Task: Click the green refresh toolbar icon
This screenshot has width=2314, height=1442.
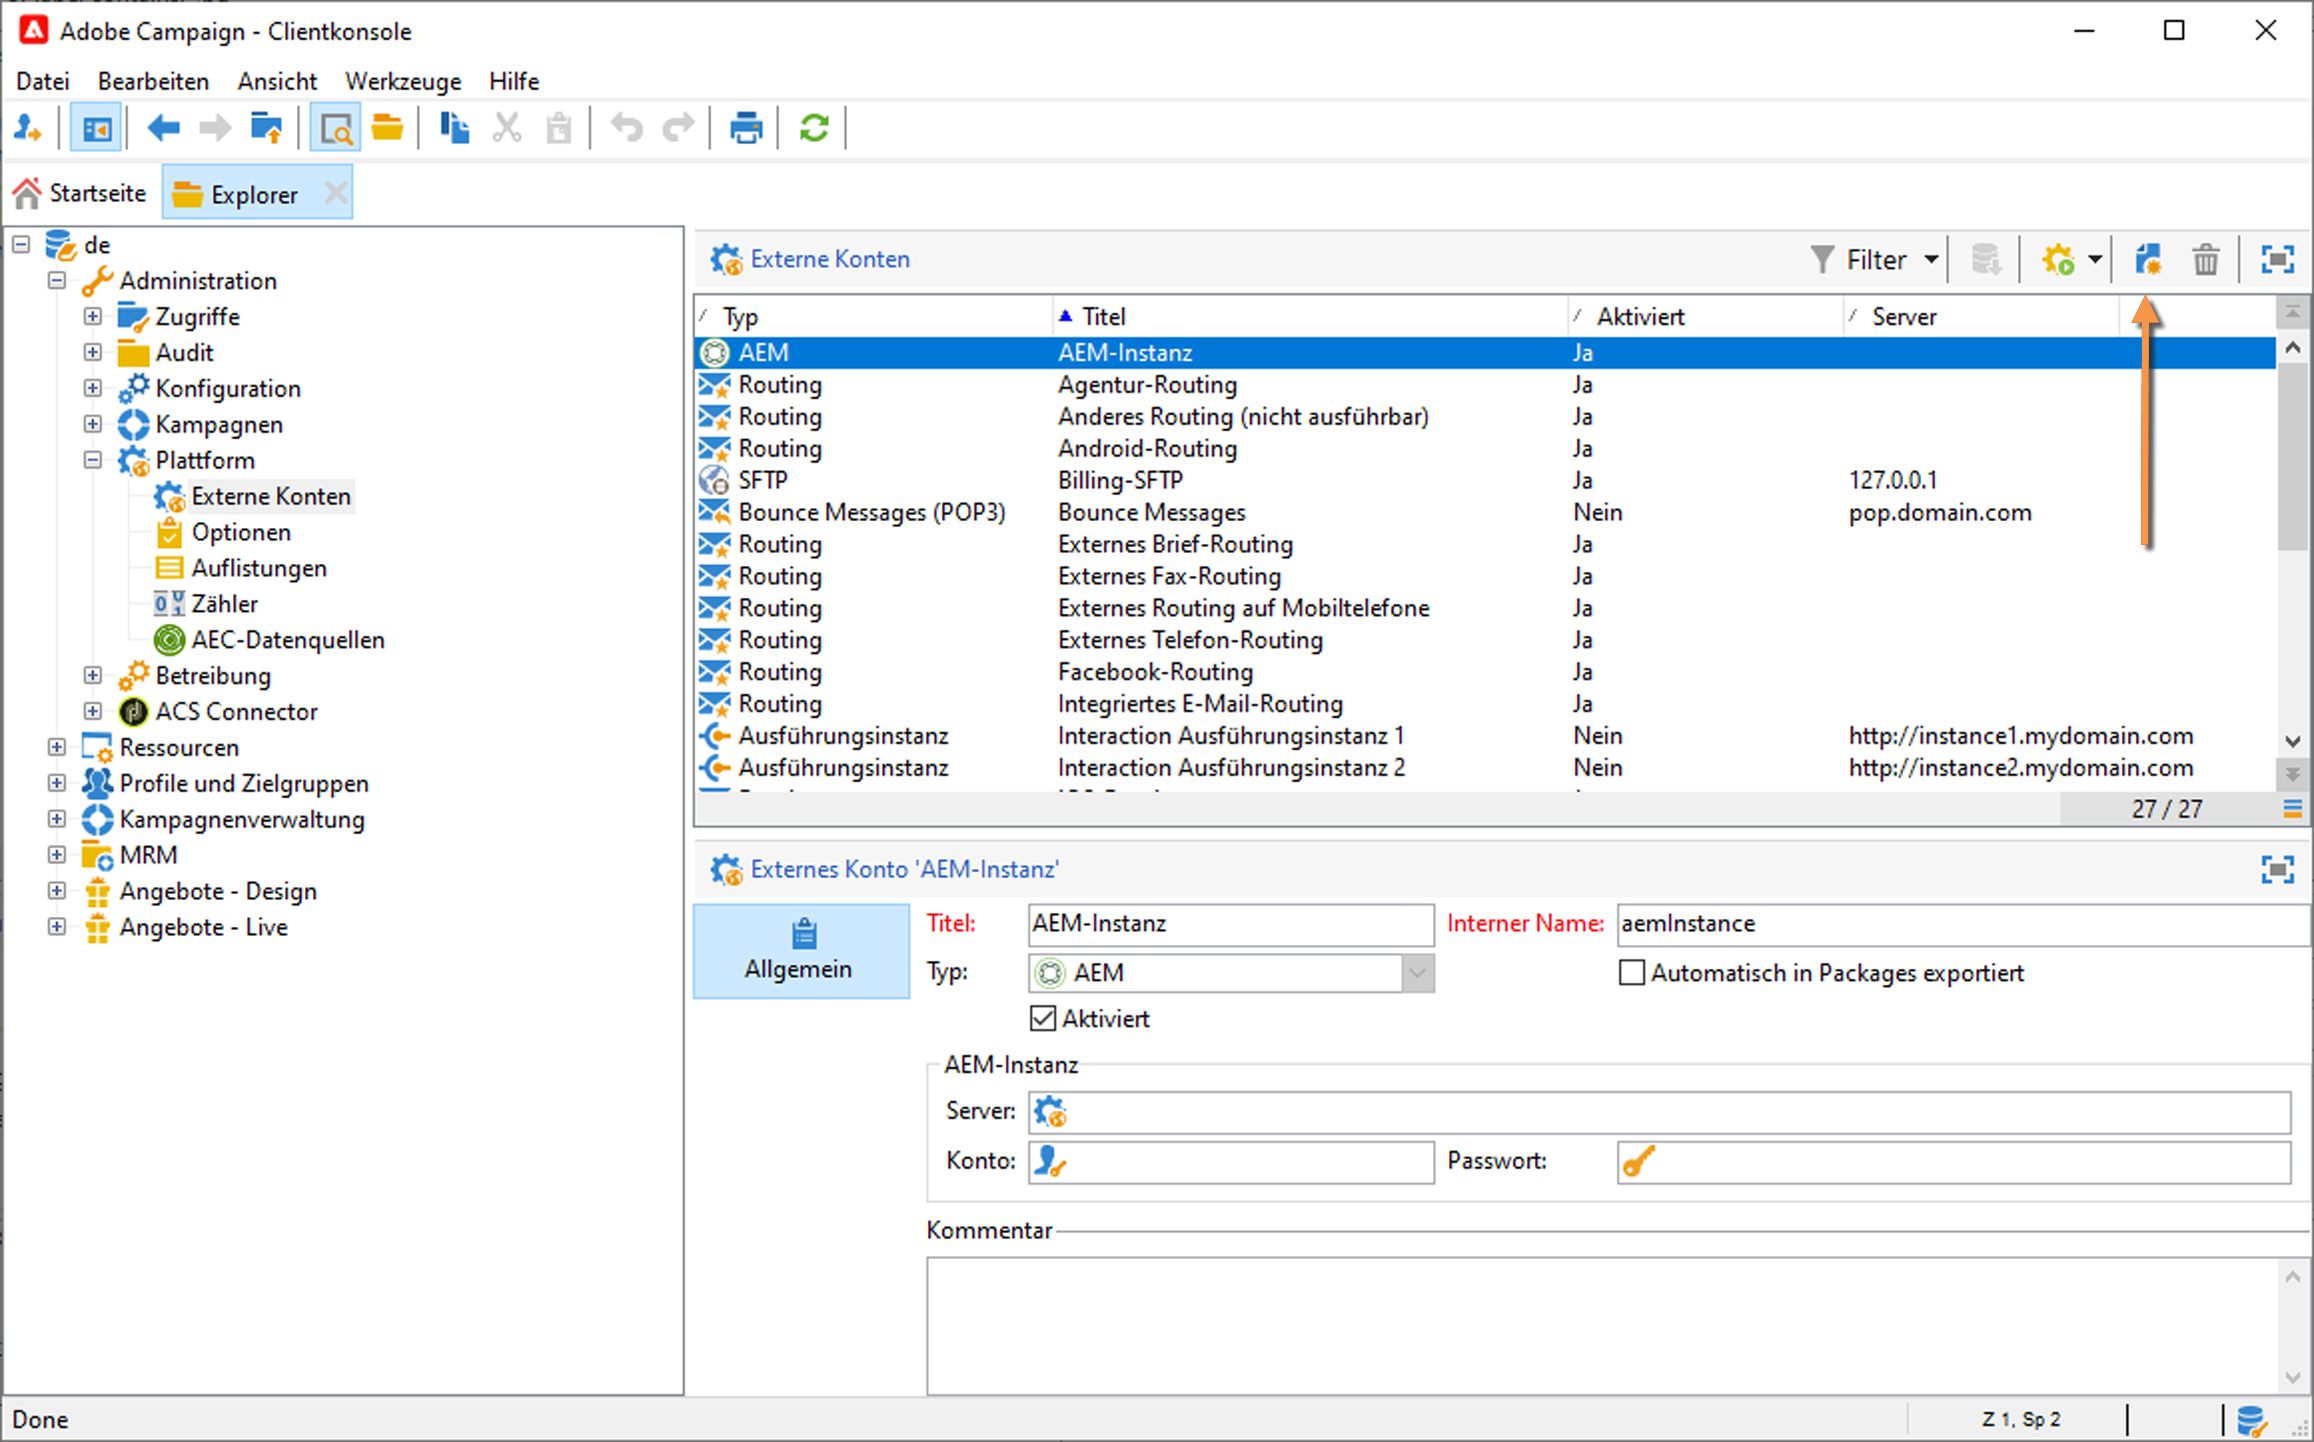Action: pyautogui.click(x=813, y=128)
